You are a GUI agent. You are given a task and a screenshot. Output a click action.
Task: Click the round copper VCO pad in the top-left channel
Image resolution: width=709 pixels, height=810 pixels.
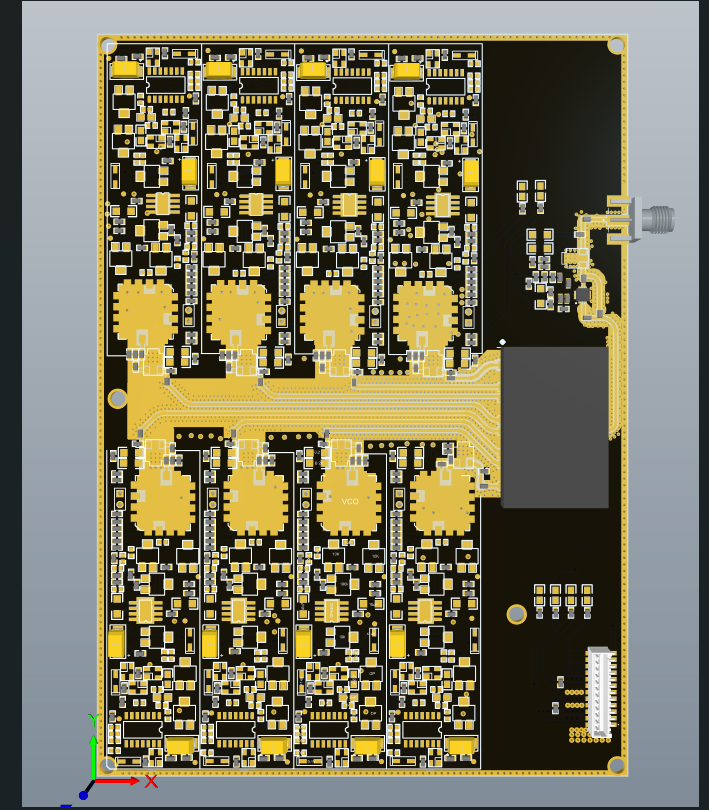point(146,313)
